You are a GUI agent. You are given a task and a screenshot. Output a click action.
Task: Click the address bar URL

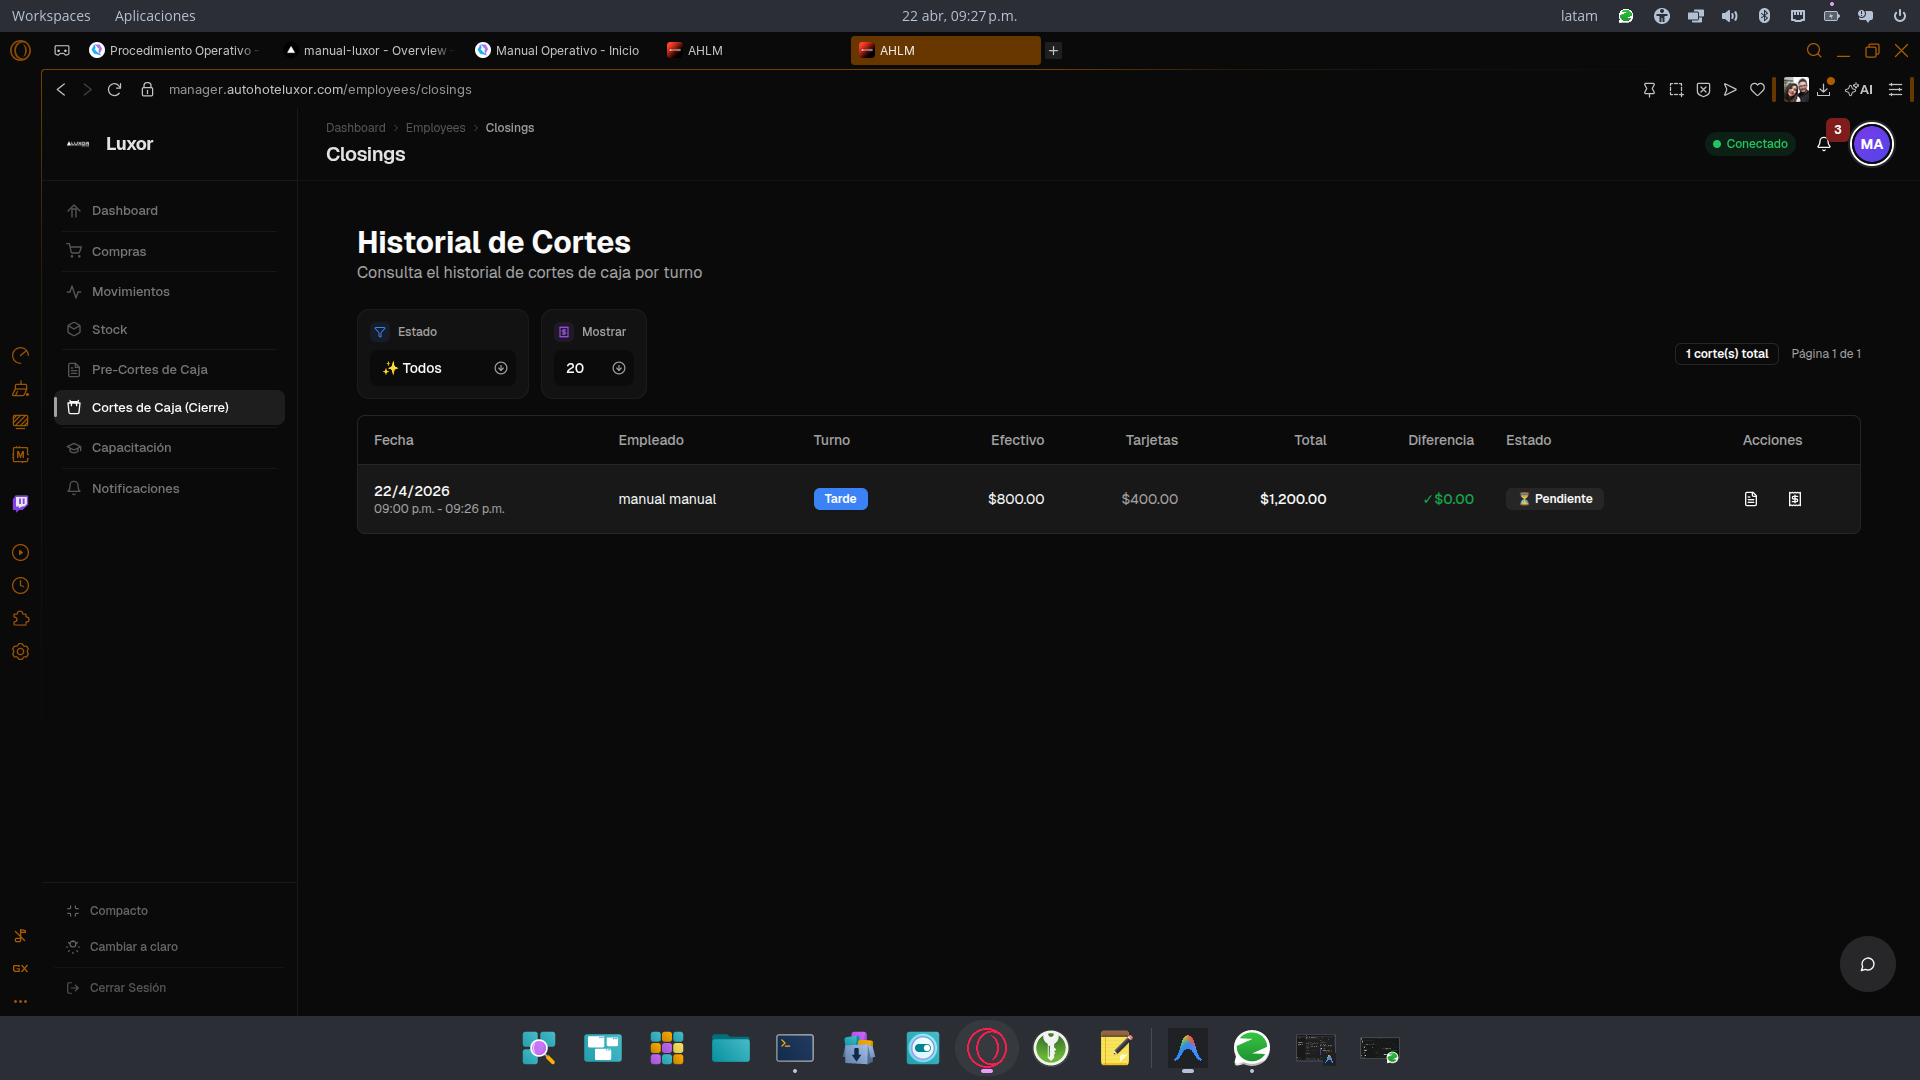[320, 90]
